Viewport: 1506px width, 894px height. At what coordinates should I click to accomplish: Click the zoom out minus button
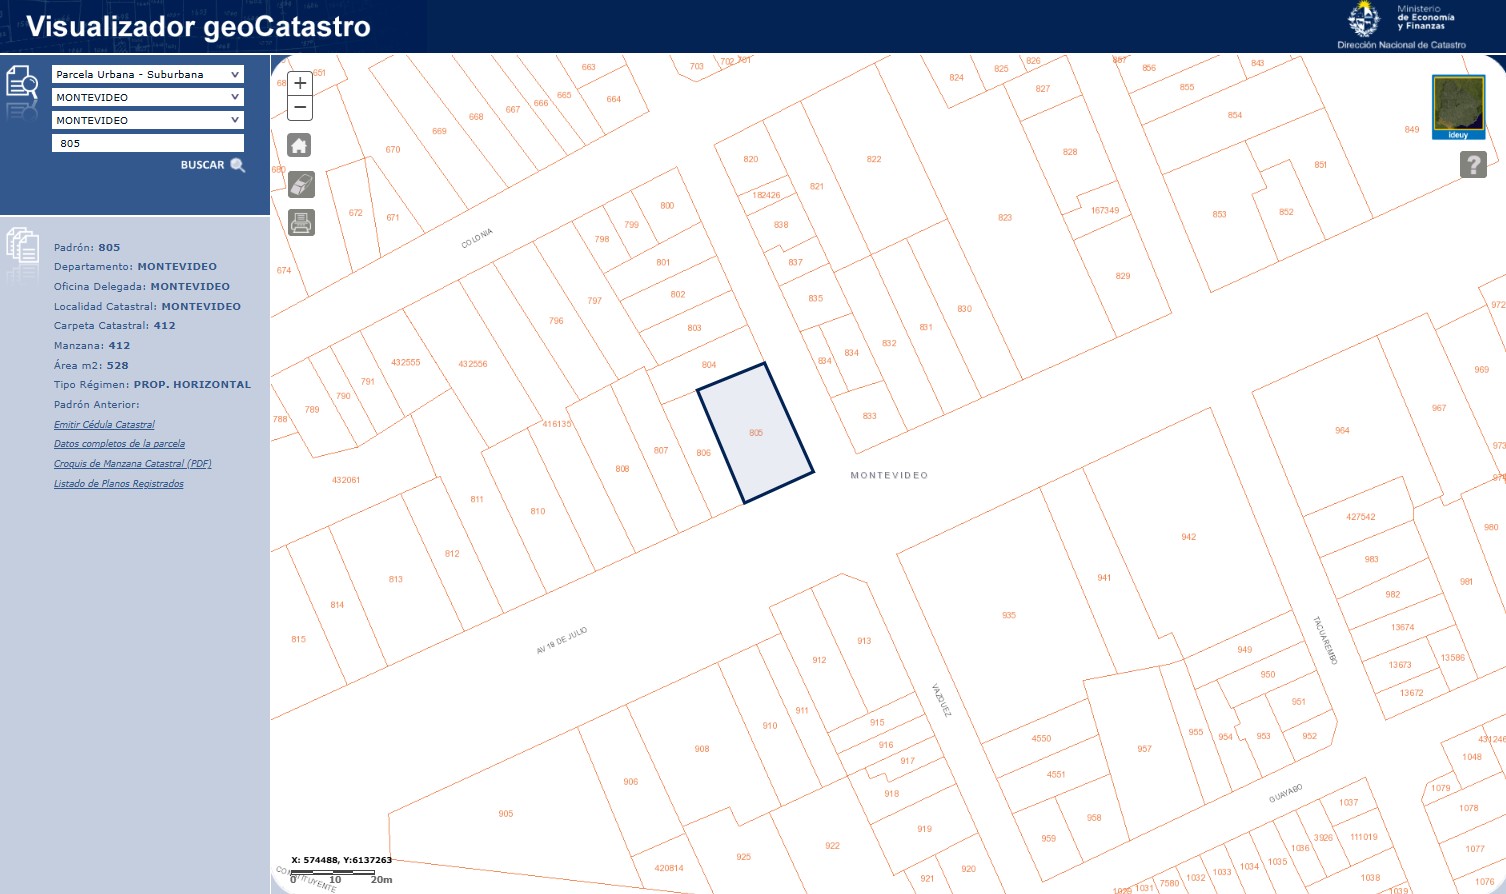click(x=300, y=108)
